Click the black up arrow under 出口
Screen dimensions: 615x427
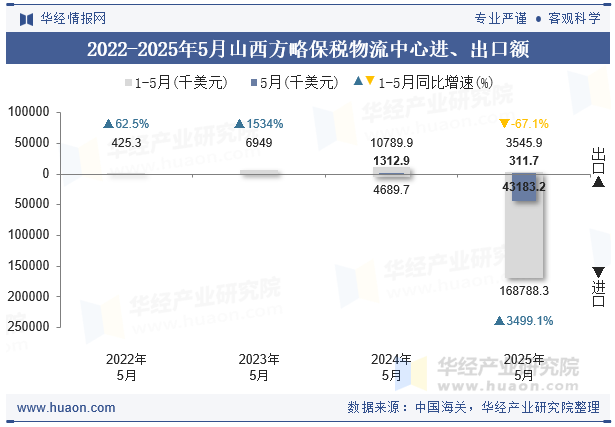point(598,182)
